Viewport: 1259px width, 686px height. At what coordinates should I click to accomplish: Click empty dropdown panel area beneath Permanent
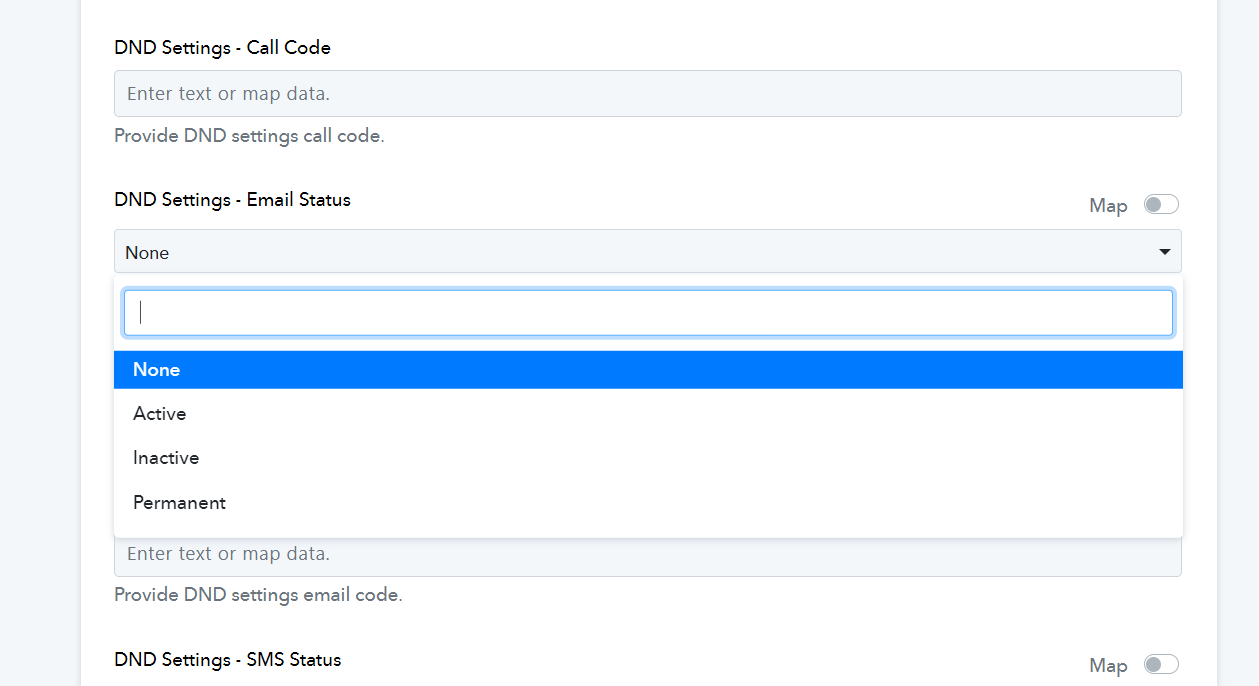click(x=647, y=531)
